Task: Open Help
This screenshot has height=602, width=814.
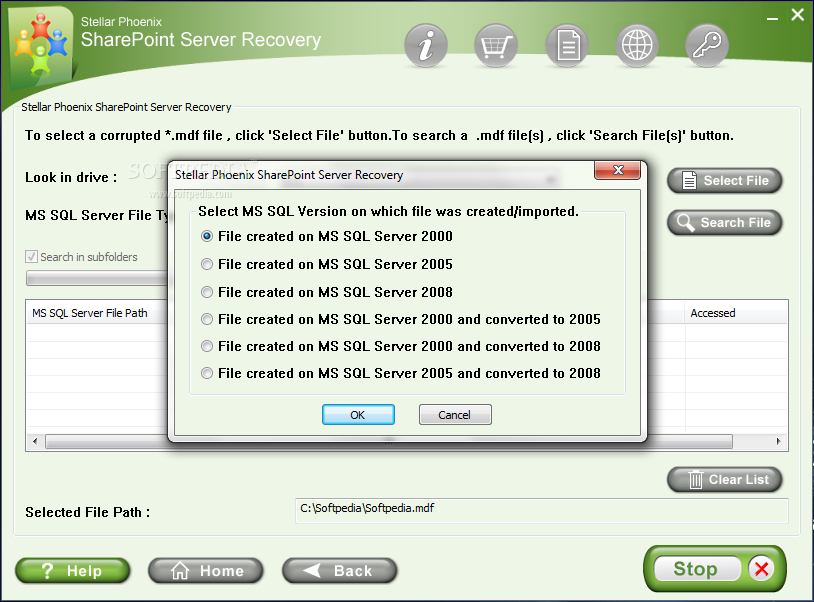Action: [73, 571]
